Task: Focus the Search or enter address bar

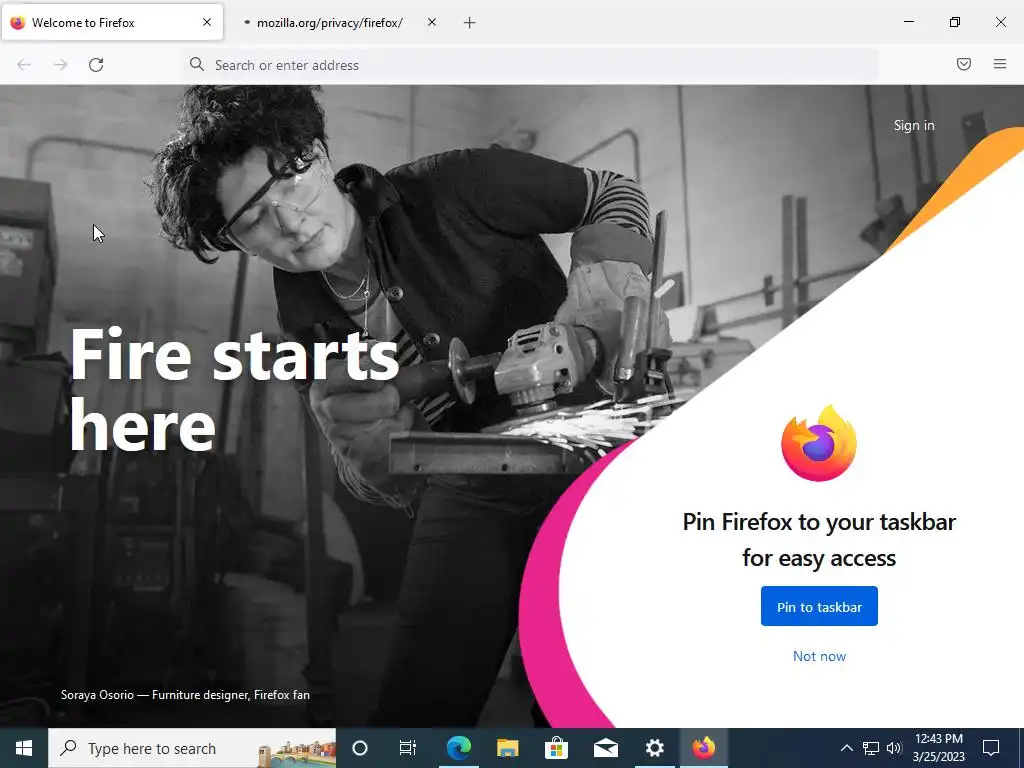Action: [x=530, y=65]
